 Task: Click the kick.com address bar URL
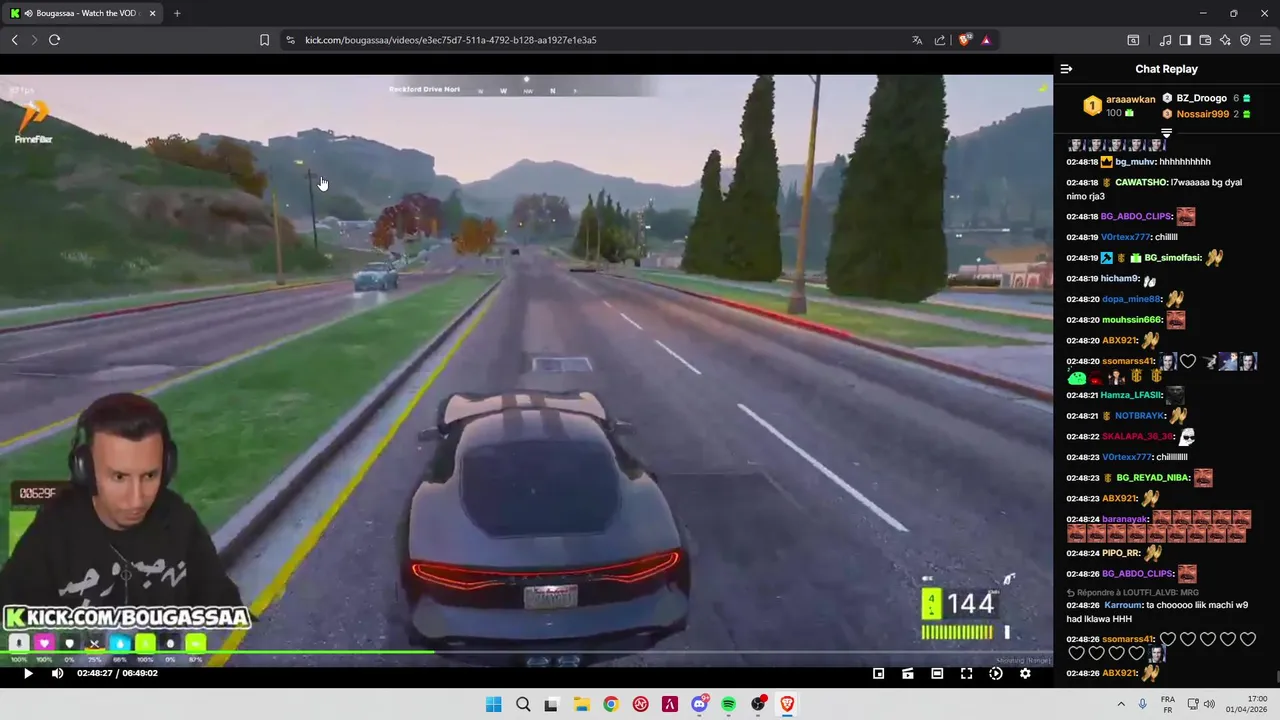click(450, 40)
